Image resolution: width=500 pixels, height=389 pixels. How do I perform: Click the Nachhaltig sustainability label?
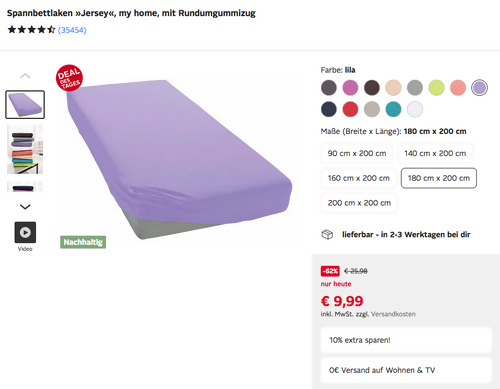pyautogui.click(x=83, y=242)
